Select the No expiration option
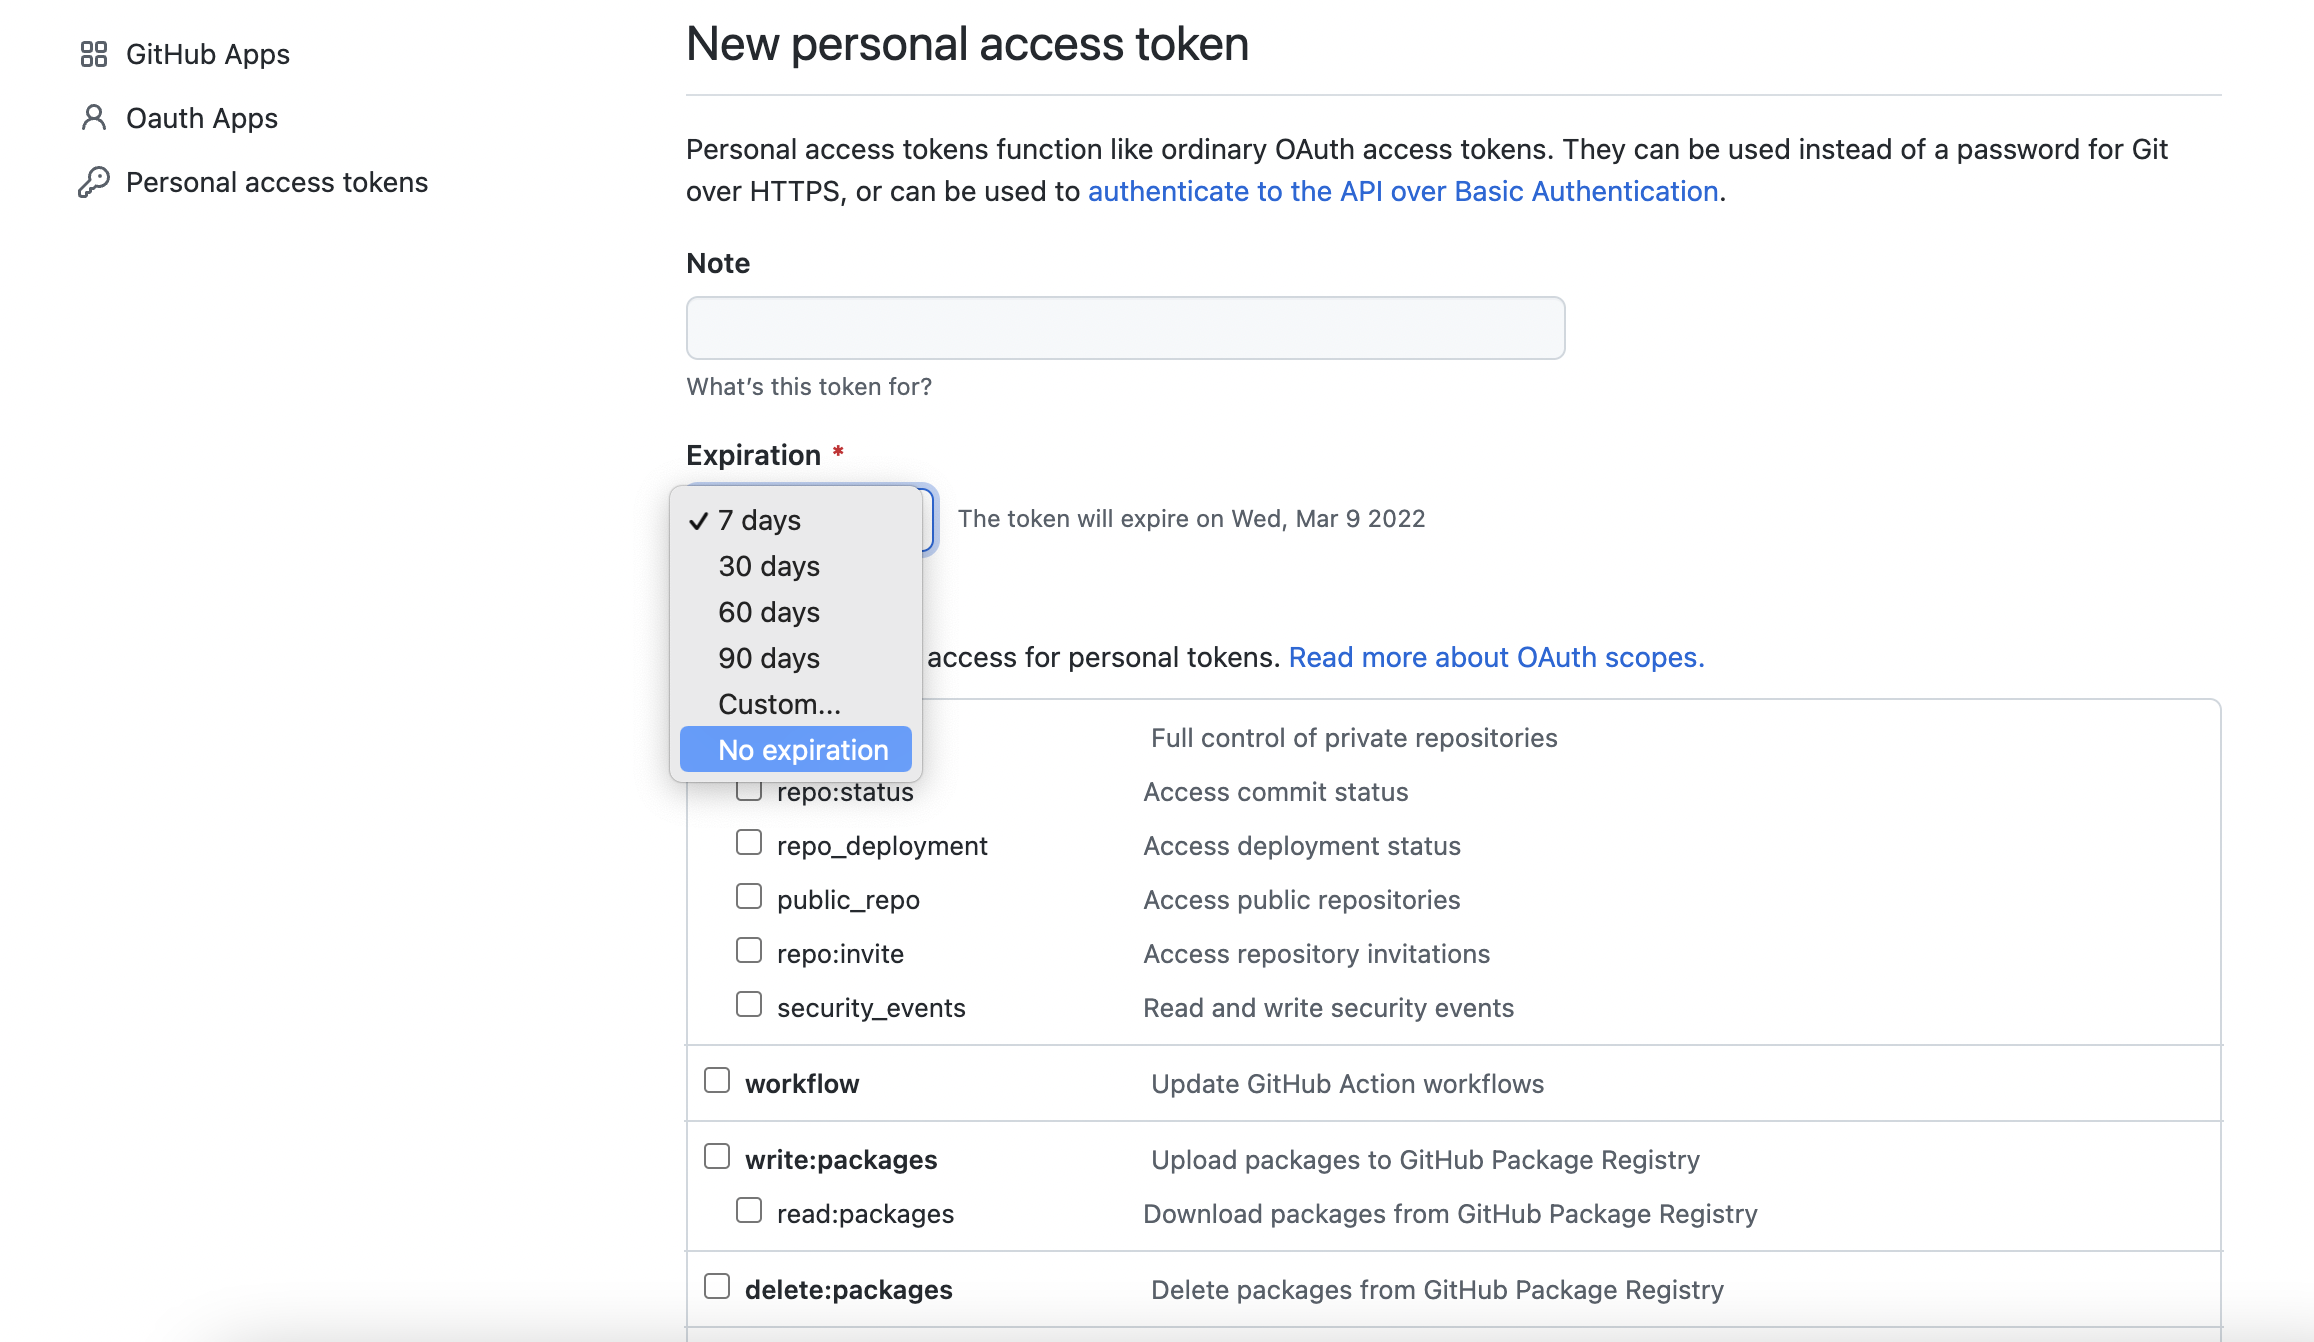 click(x=796, y=750)
